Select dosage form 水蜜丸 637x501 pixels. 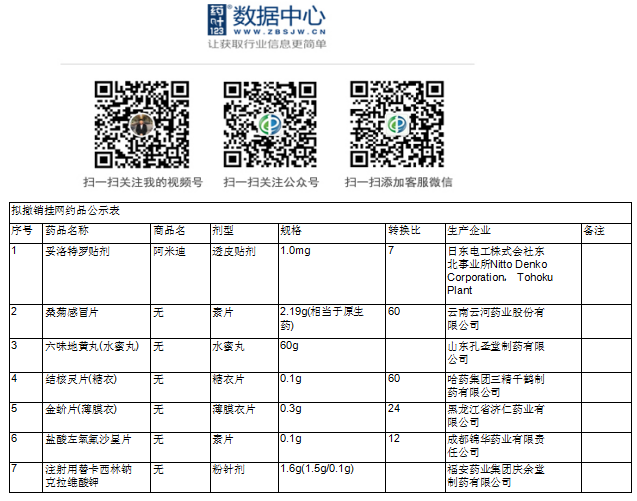click(229, 346)
